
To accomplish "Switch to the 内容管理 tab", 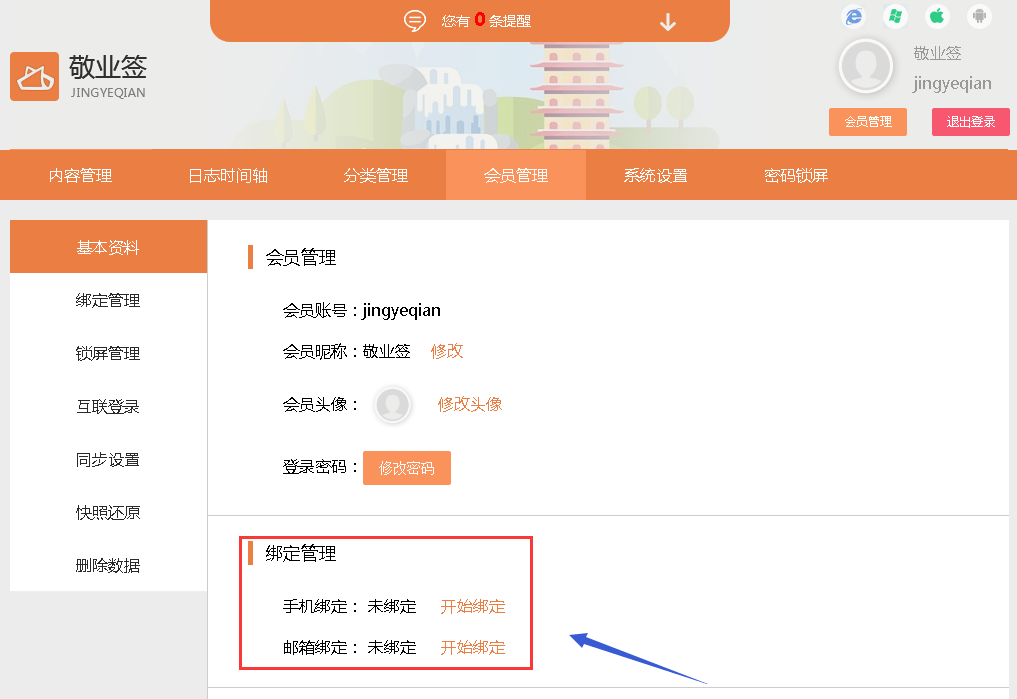I will [x=80, y=175].
